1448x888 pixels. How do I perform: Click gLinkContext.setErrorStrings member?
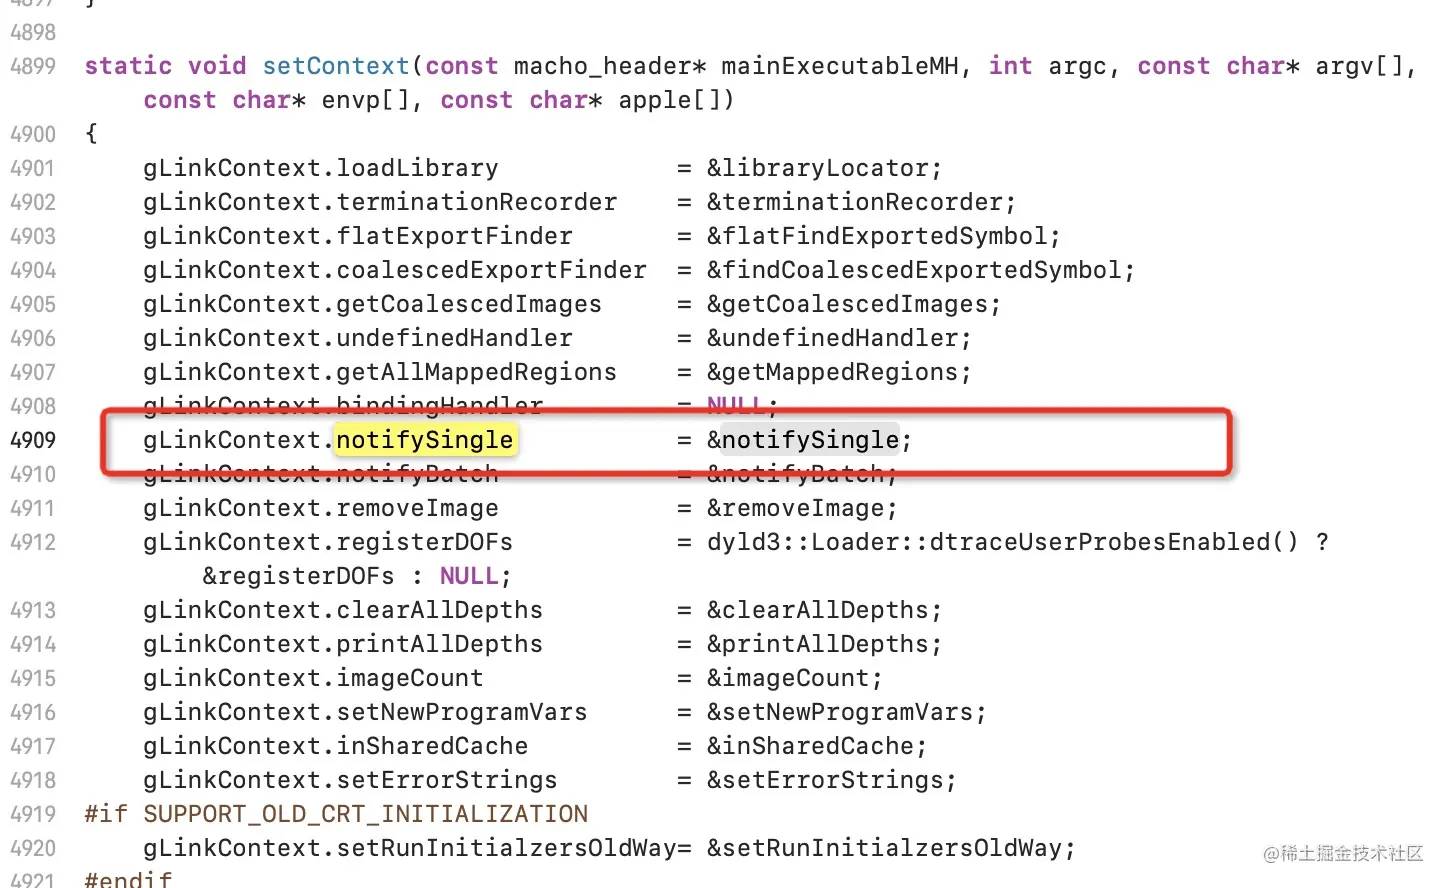pyautogui.click(x=350, y=780)
